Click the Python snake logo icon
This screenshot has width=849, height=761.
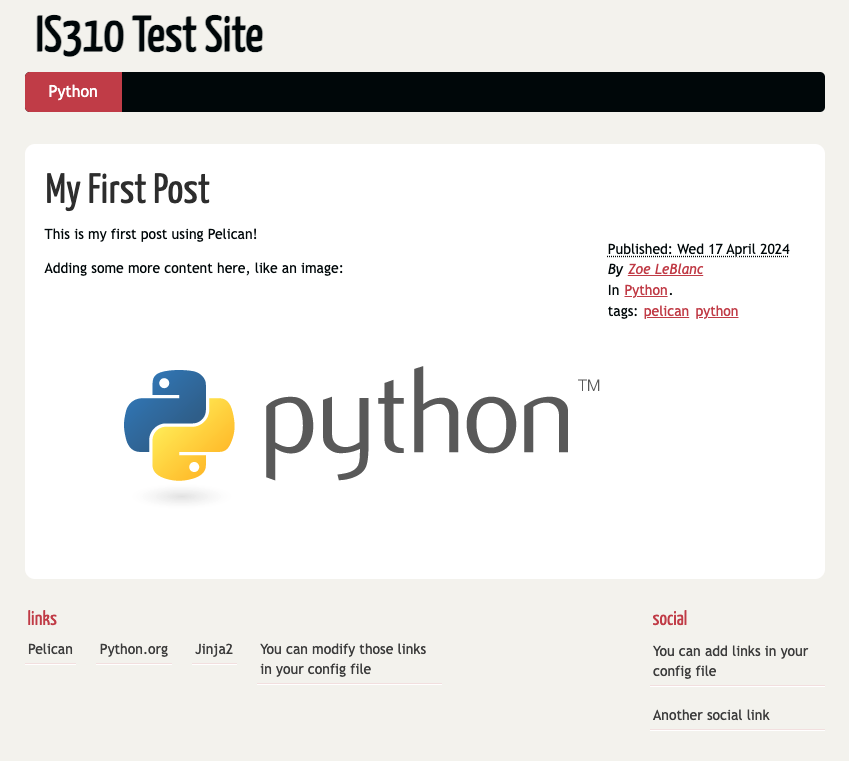[179, 425]
